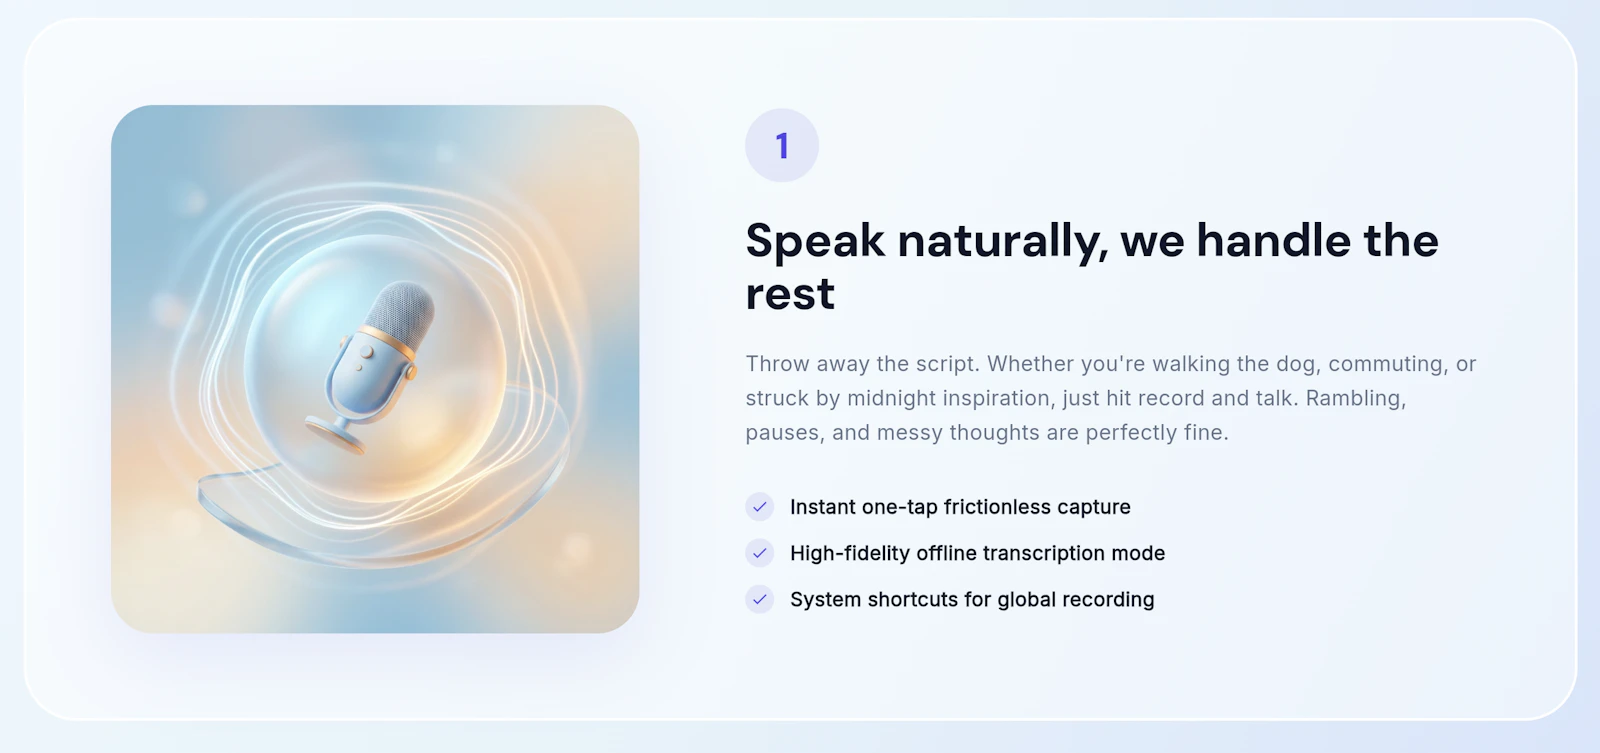The height and width of the screenshot is (753, 1600).
Task: Click the step number 1 badge
Action: [x=782, y=146]
